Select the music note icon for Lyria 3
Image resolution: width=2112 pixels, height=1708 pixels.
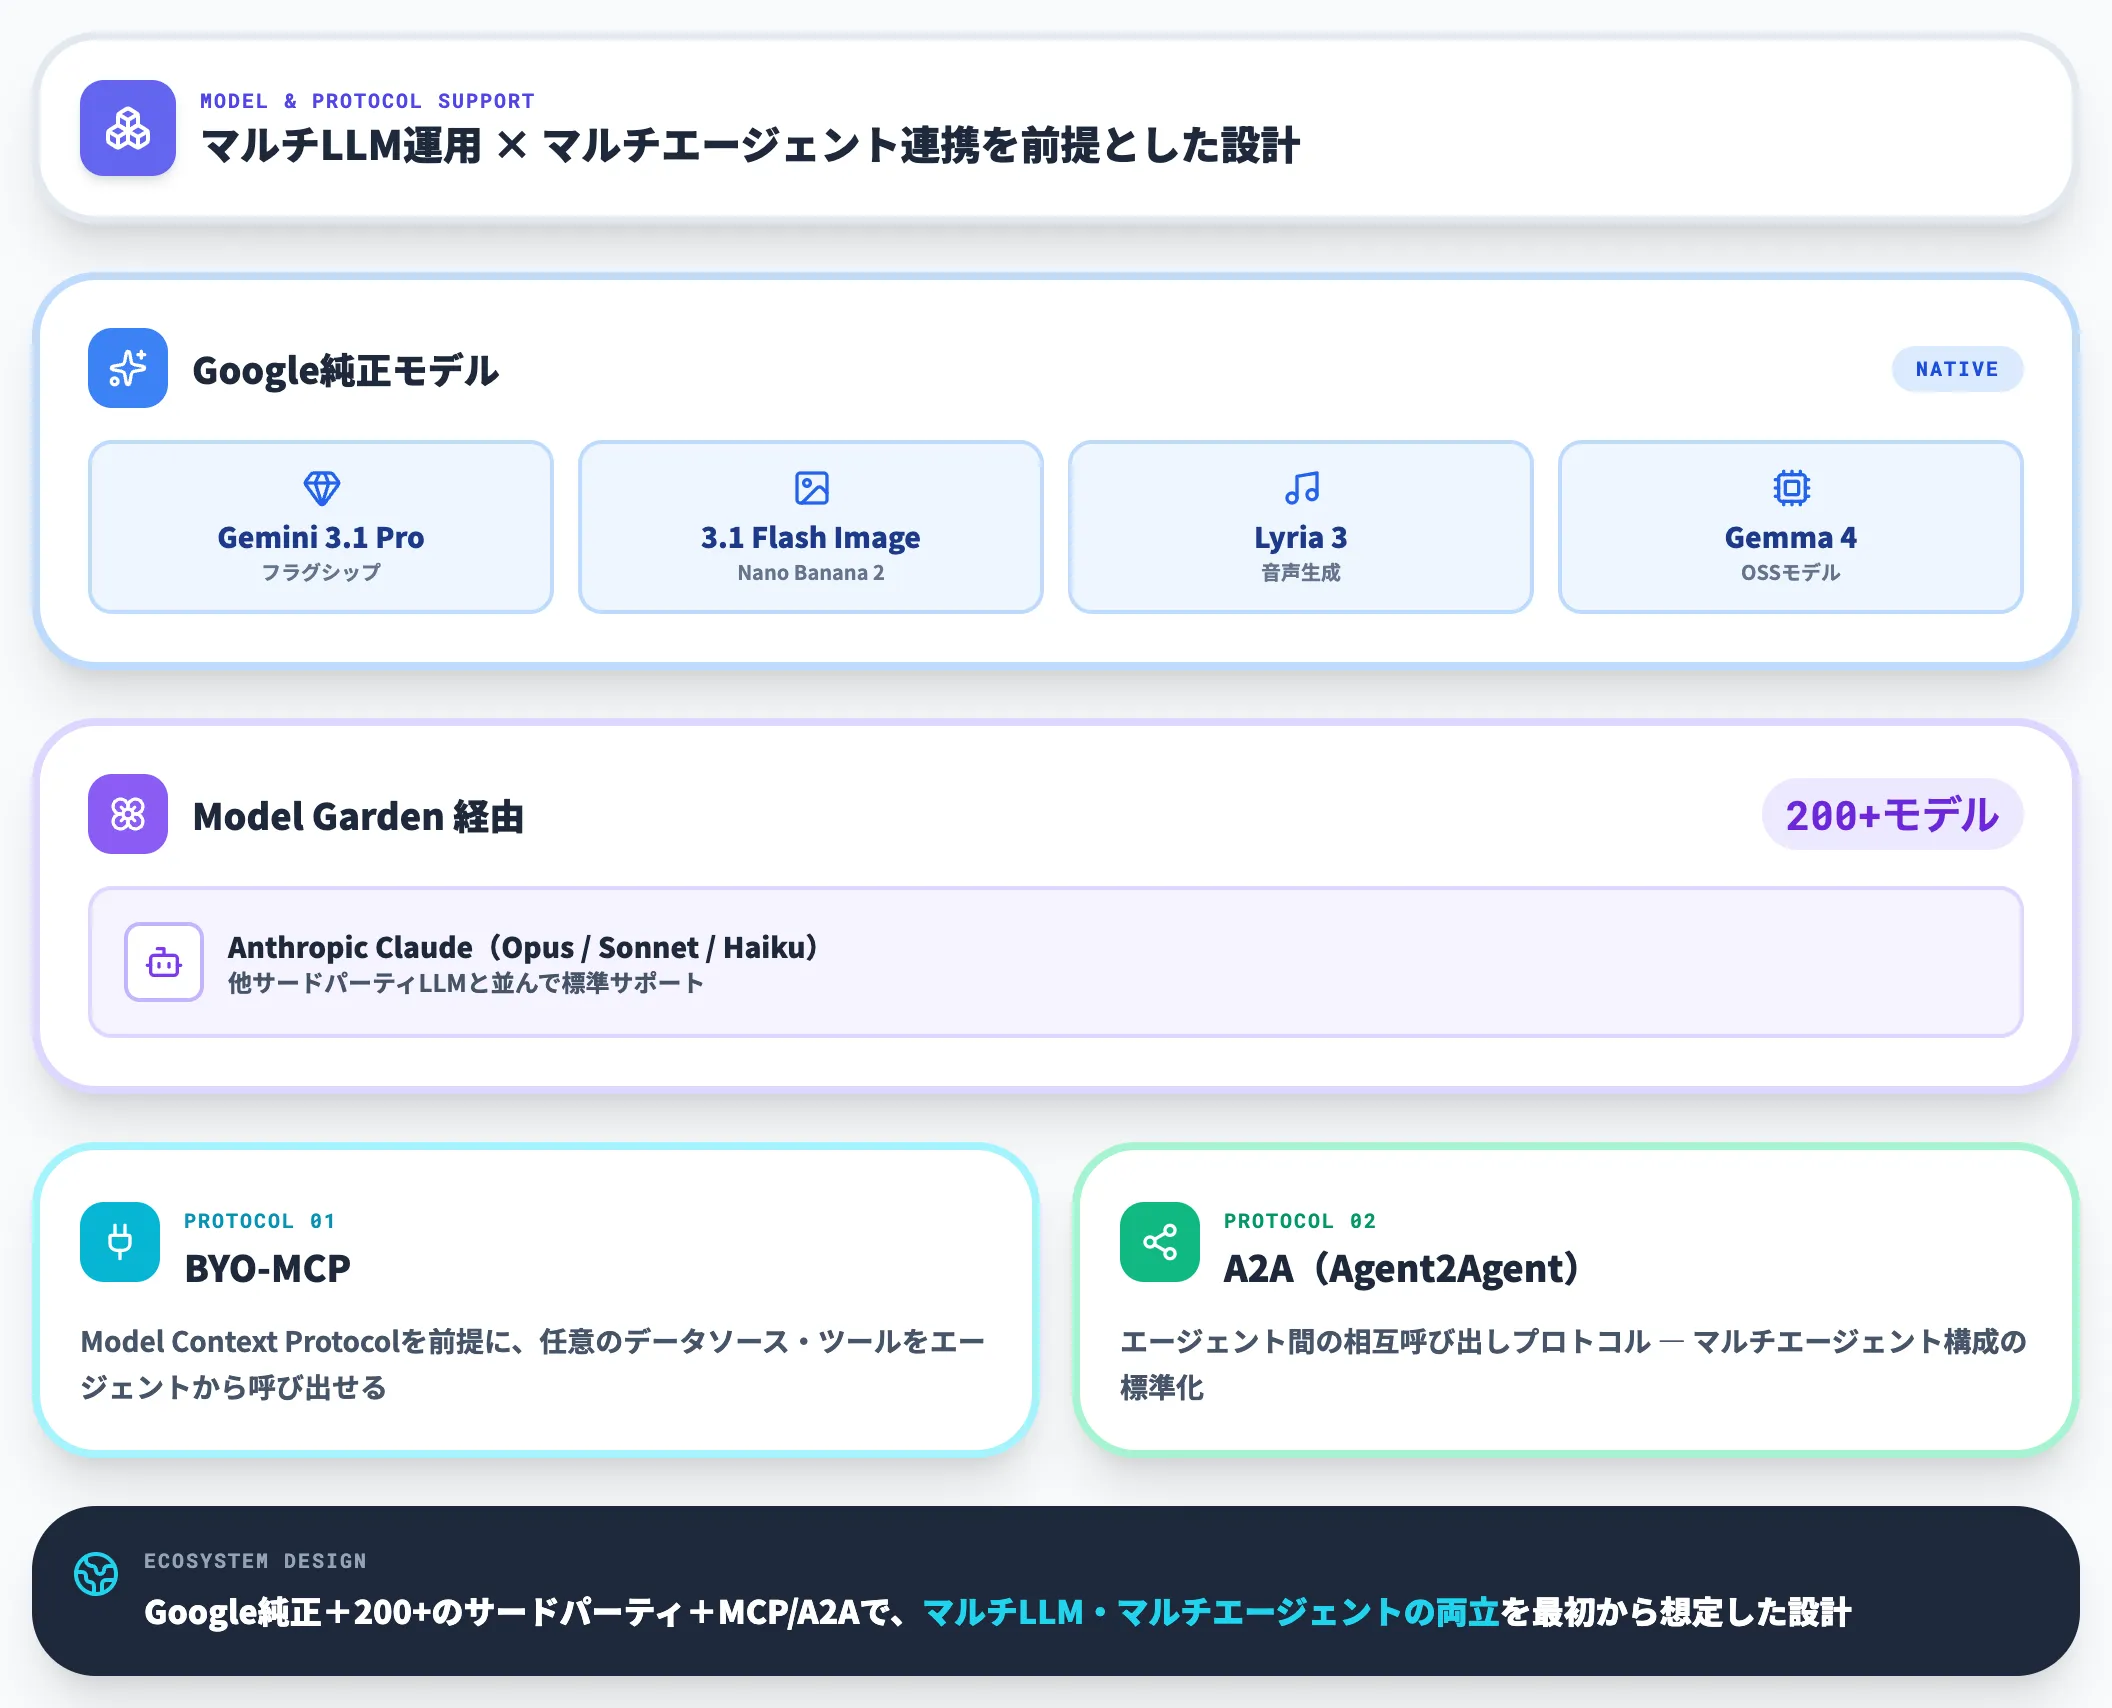(1299, 487)
